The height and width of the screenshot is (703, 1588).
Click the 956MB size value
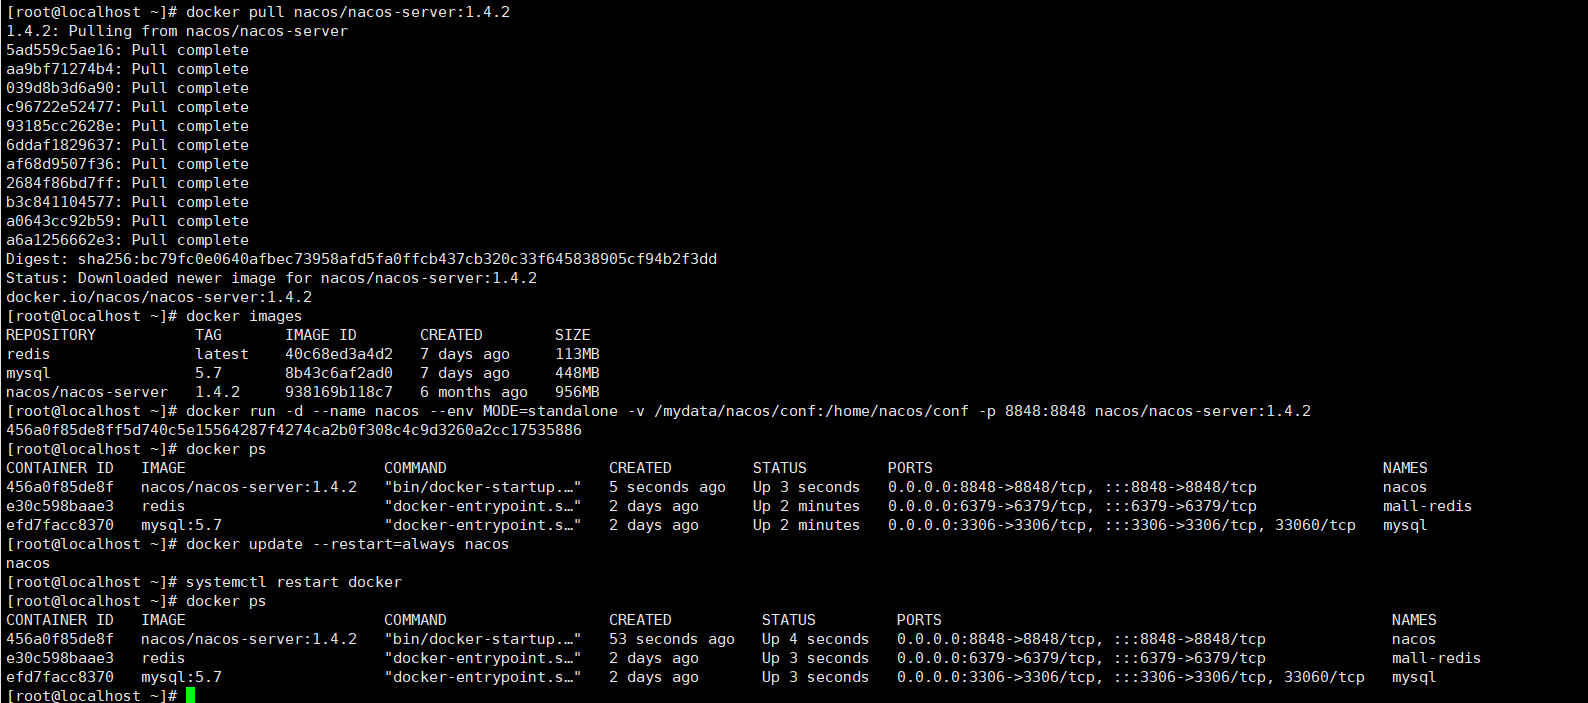577,392
